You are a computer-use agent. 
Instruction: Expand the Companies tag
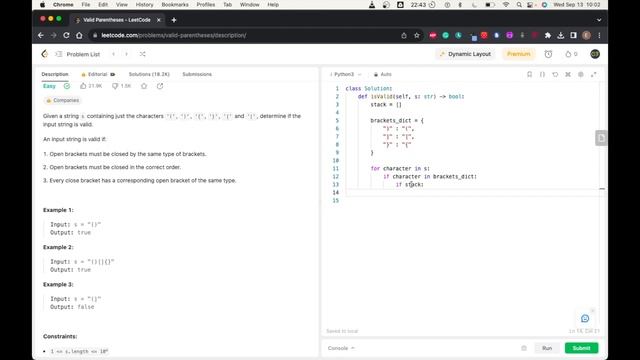62,100
